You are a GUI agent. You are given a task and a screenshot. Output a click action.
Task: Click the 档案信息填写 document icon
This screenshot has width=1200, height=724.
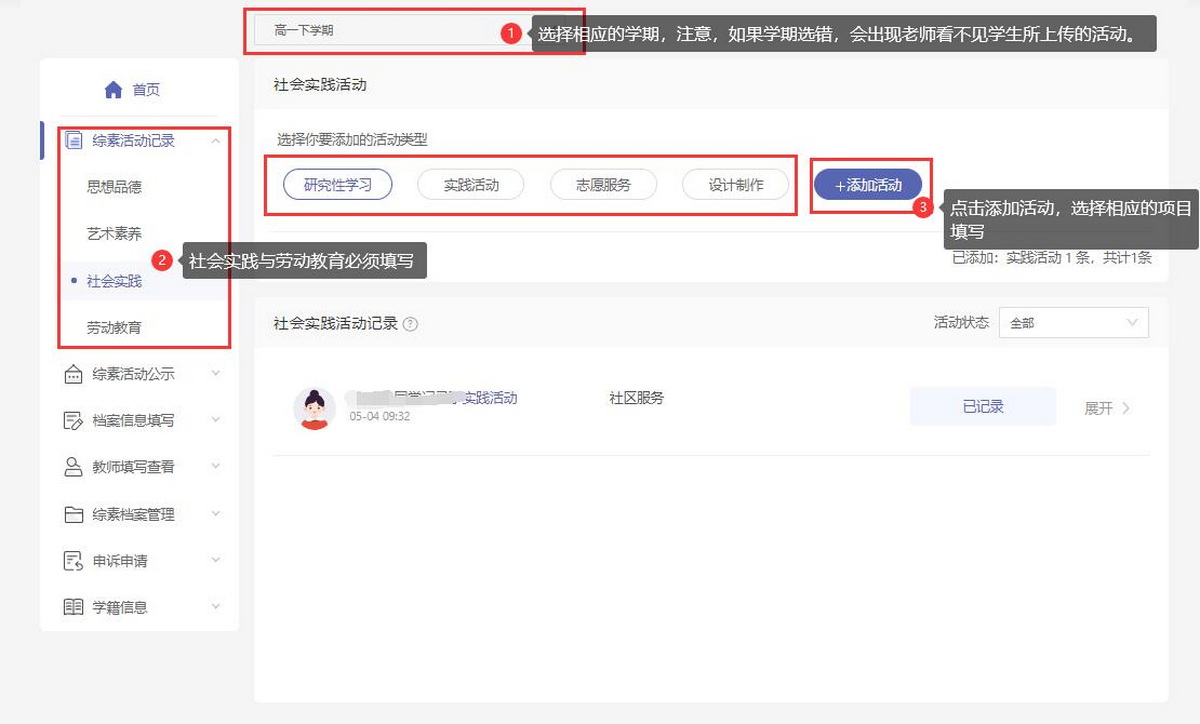pos(72,421)
